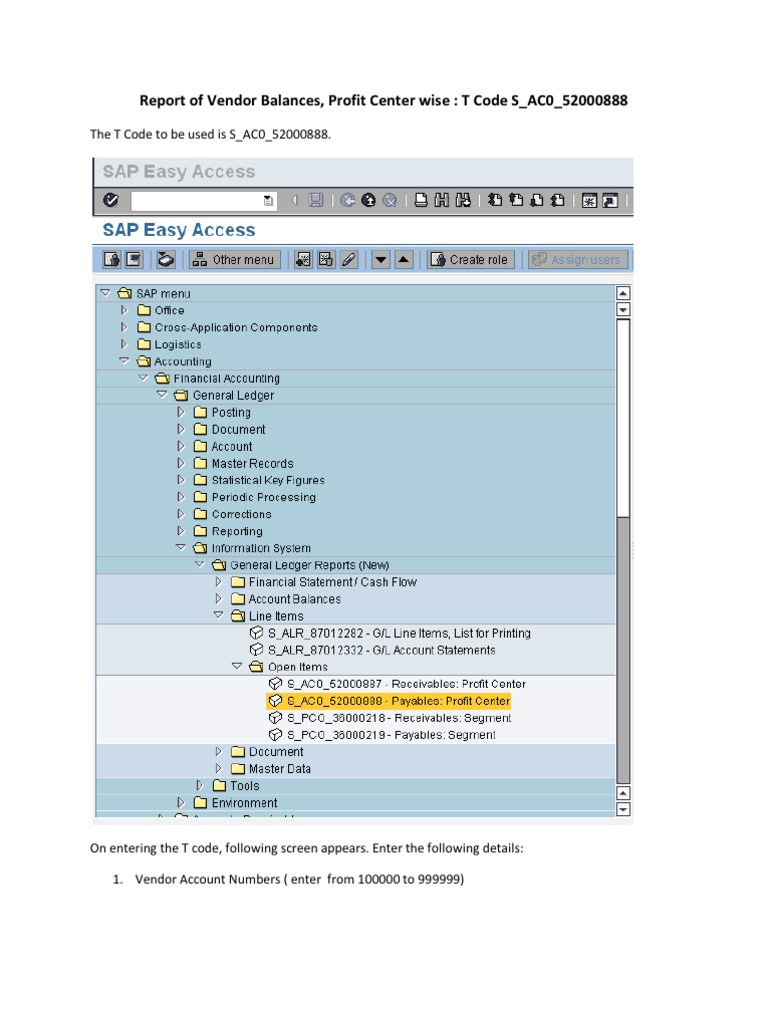The image size is (768, 1024).
Task: Collapse the command field arrow
Action: pyautogui.click(x=294, y=200)
